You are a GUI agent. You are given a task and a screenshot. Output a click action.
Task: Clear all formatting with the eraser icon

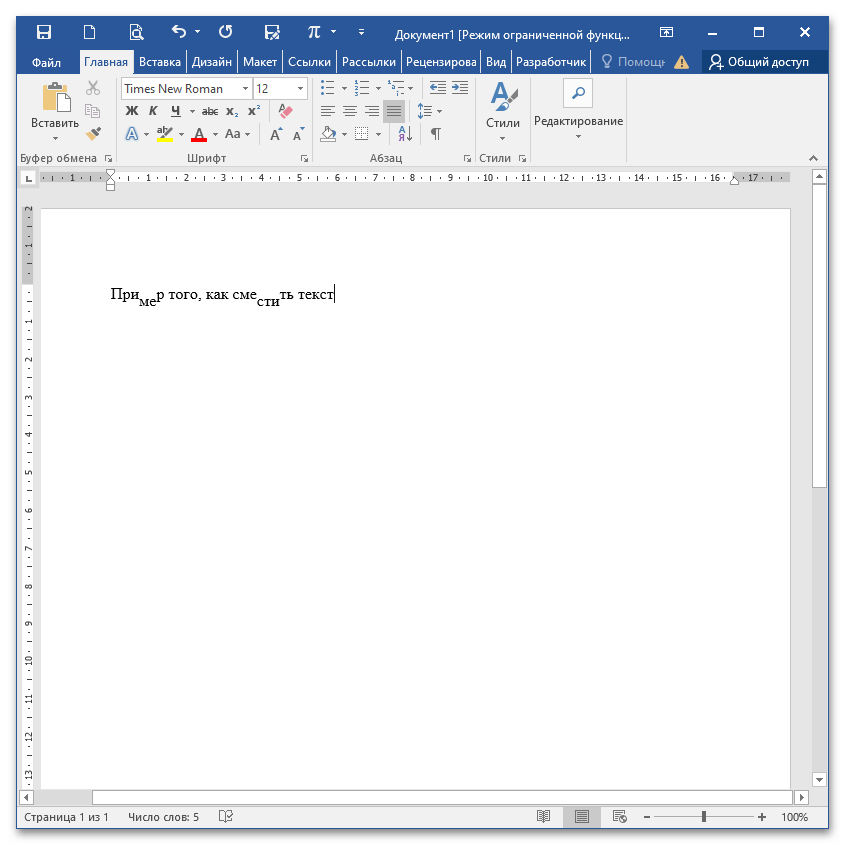(x=286, y=111)
